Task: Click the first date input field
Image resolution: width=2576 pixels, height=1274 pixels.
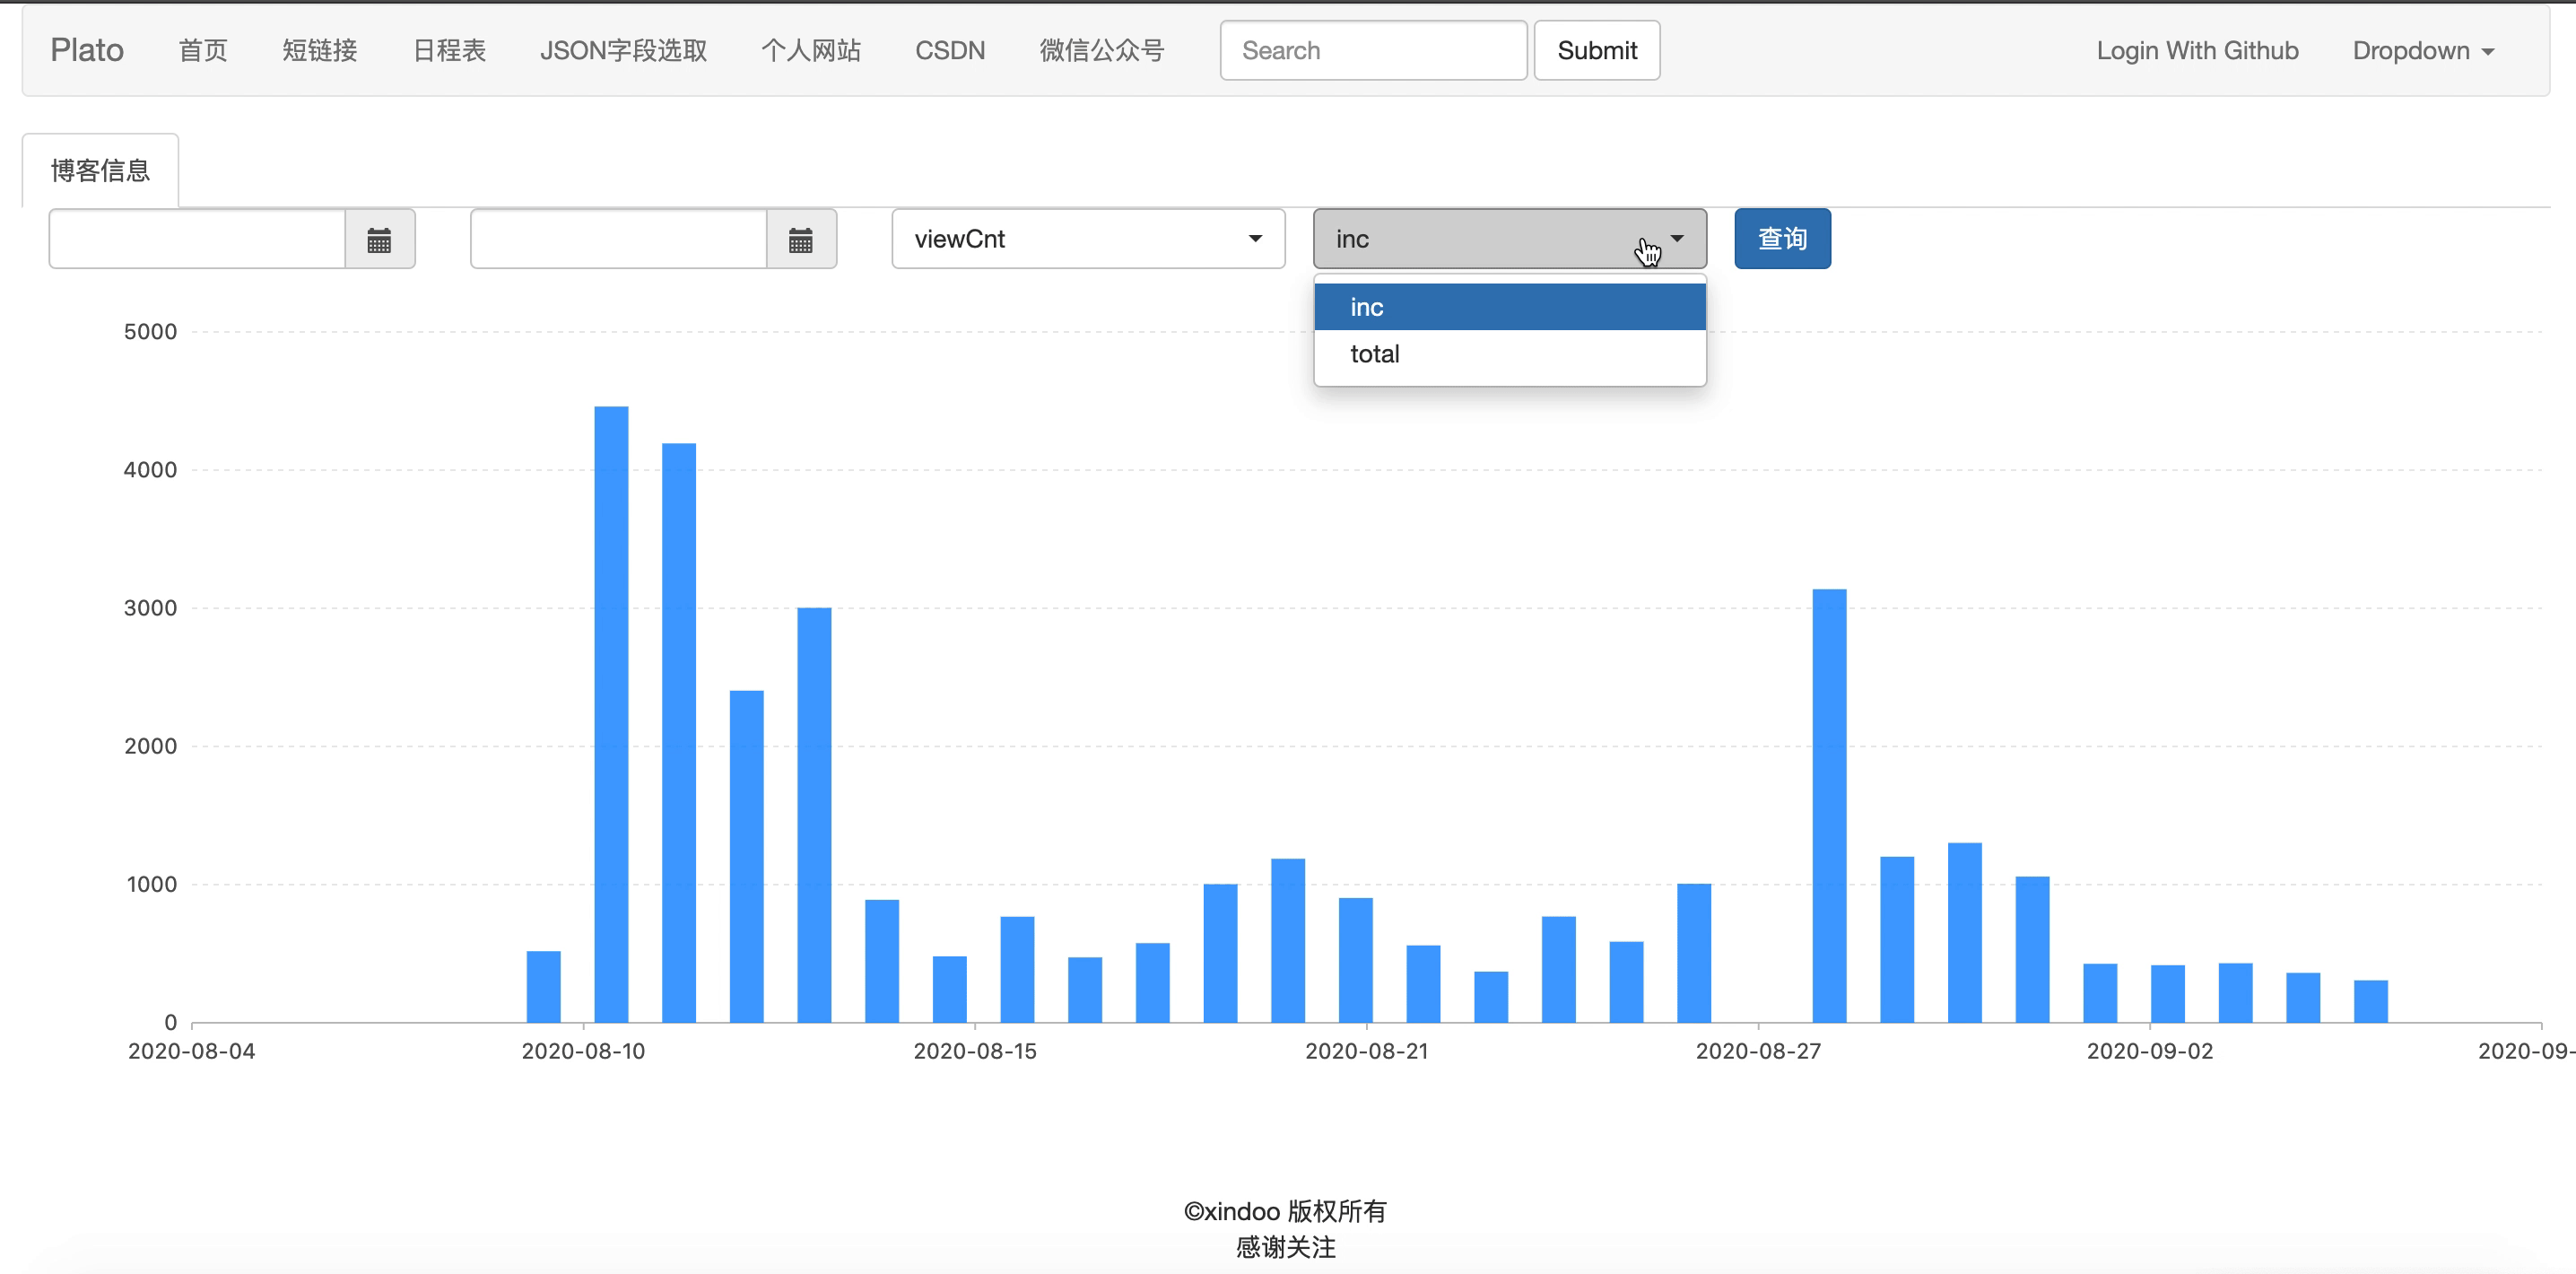Action: (198, 239)
